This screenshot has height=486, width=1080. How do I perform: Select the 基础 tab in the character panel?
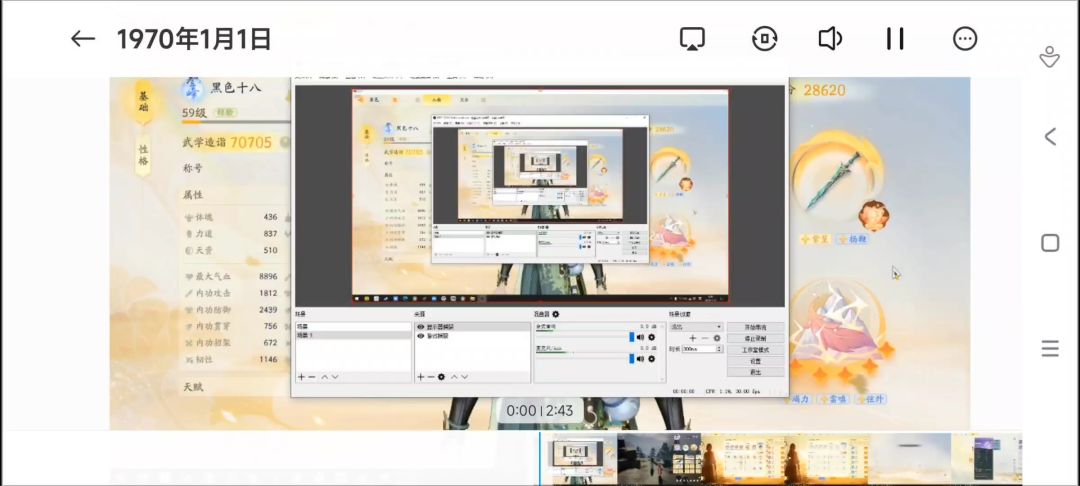click(x=143, y=103)
